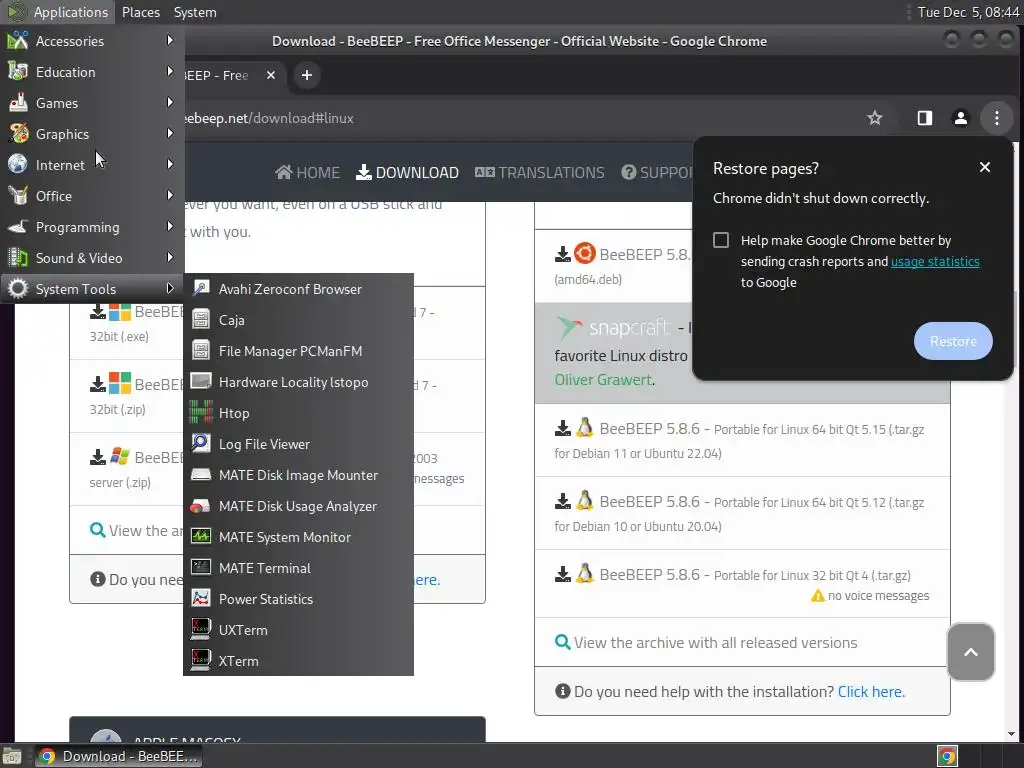Open the System panel menu
This screenshot has height=768, width=1024.
click(x=195, y=12)
